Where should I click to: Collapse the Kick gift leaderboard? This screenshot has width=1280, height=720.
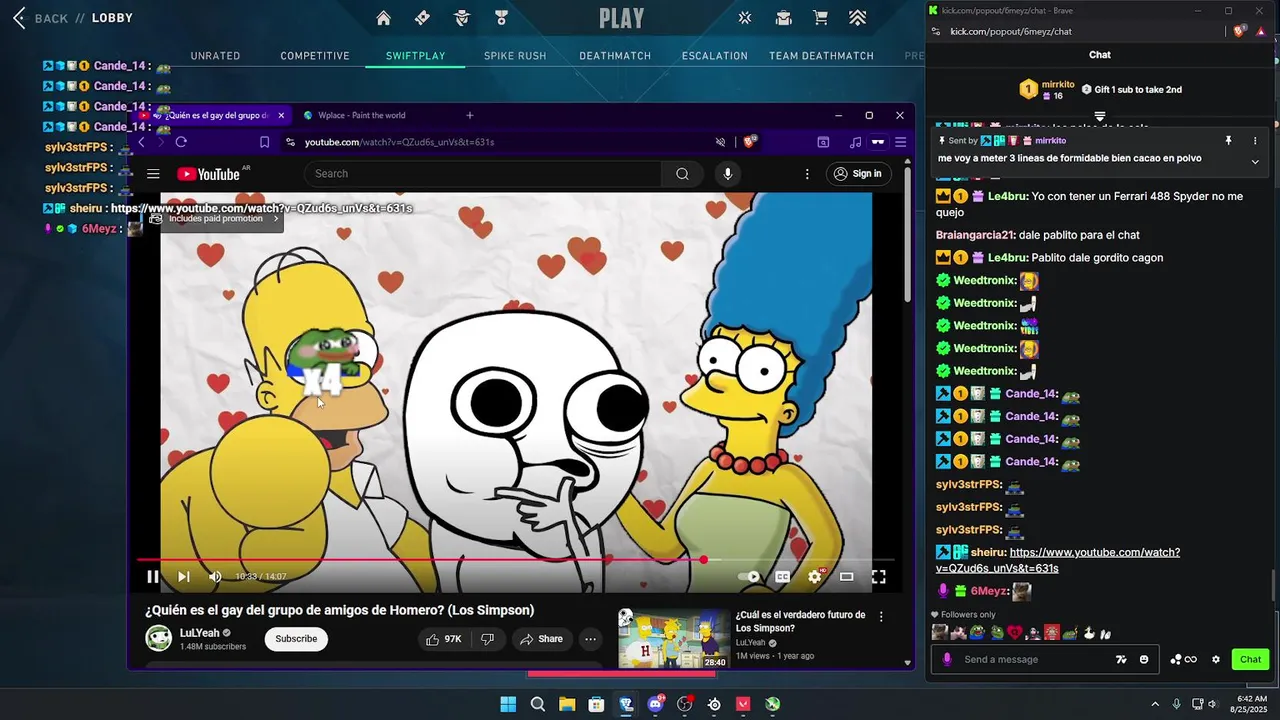click(1099, 116)
